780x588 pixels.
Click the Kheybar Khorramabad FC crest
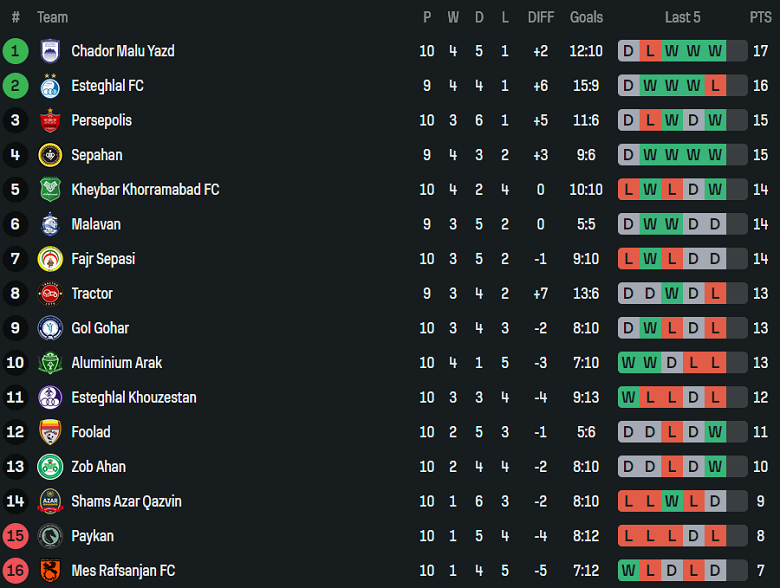pos(50,190)
